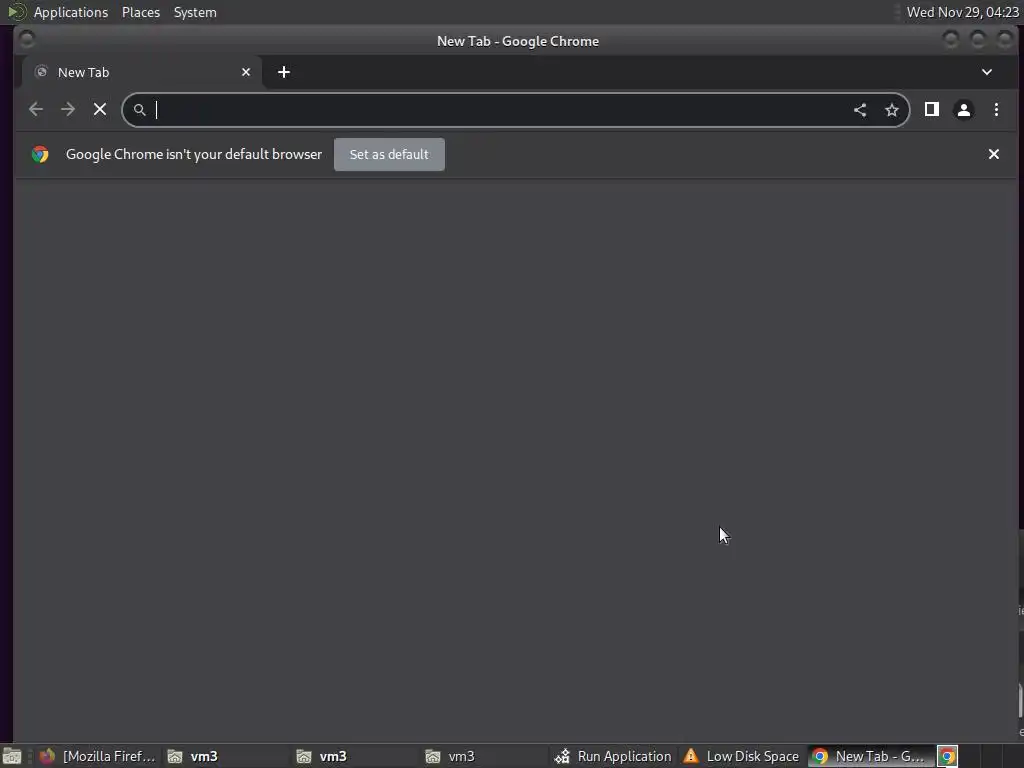Open a new tab with plus button

click(x=283, y=72)
